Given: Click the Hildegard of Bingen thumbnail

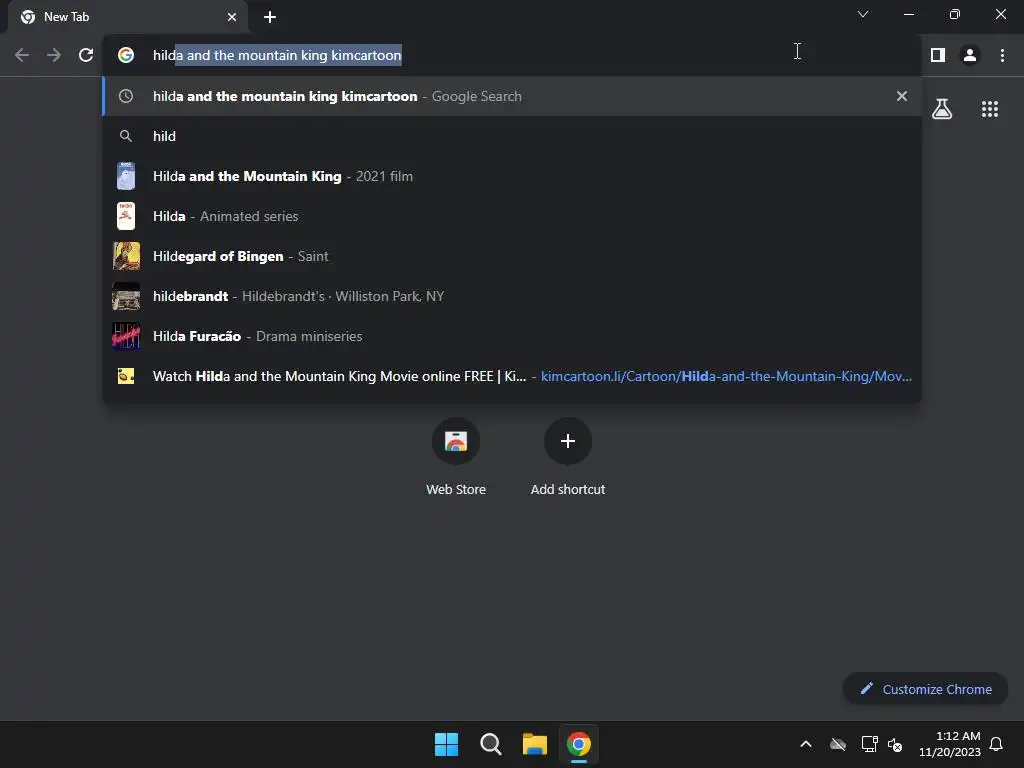Looking at the screenshot, I should point(126,256).
